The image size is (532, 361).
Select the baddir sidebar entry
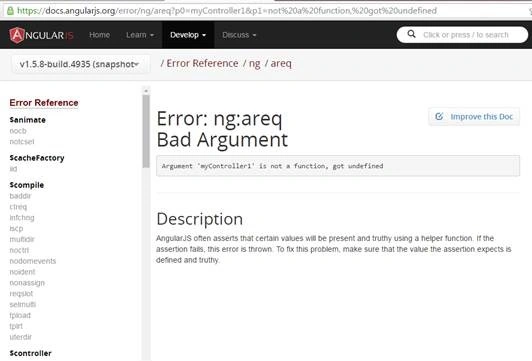20,196
